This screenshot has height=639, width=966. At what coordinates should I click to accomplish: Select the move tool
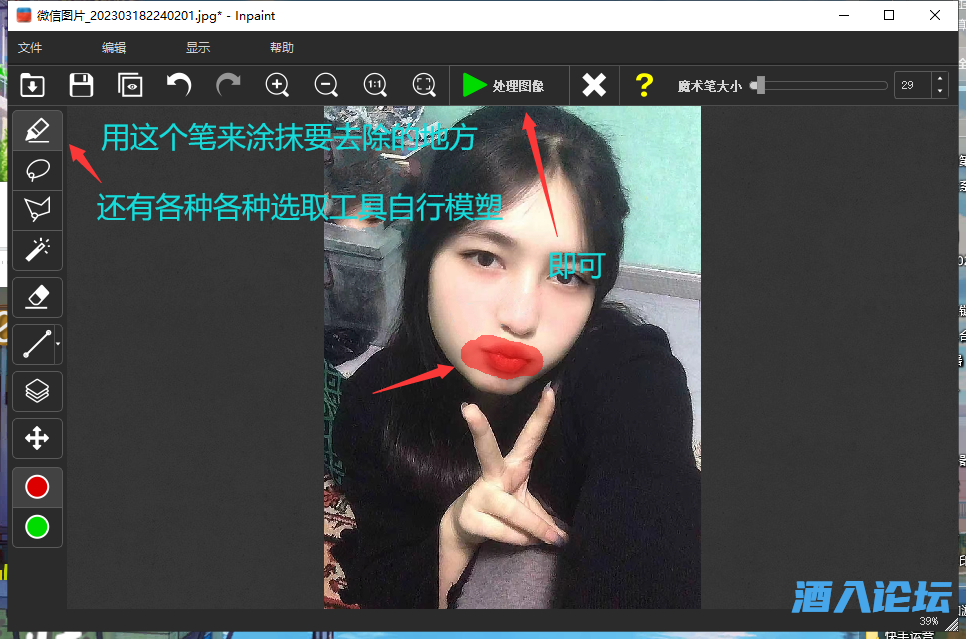(37, 438)
